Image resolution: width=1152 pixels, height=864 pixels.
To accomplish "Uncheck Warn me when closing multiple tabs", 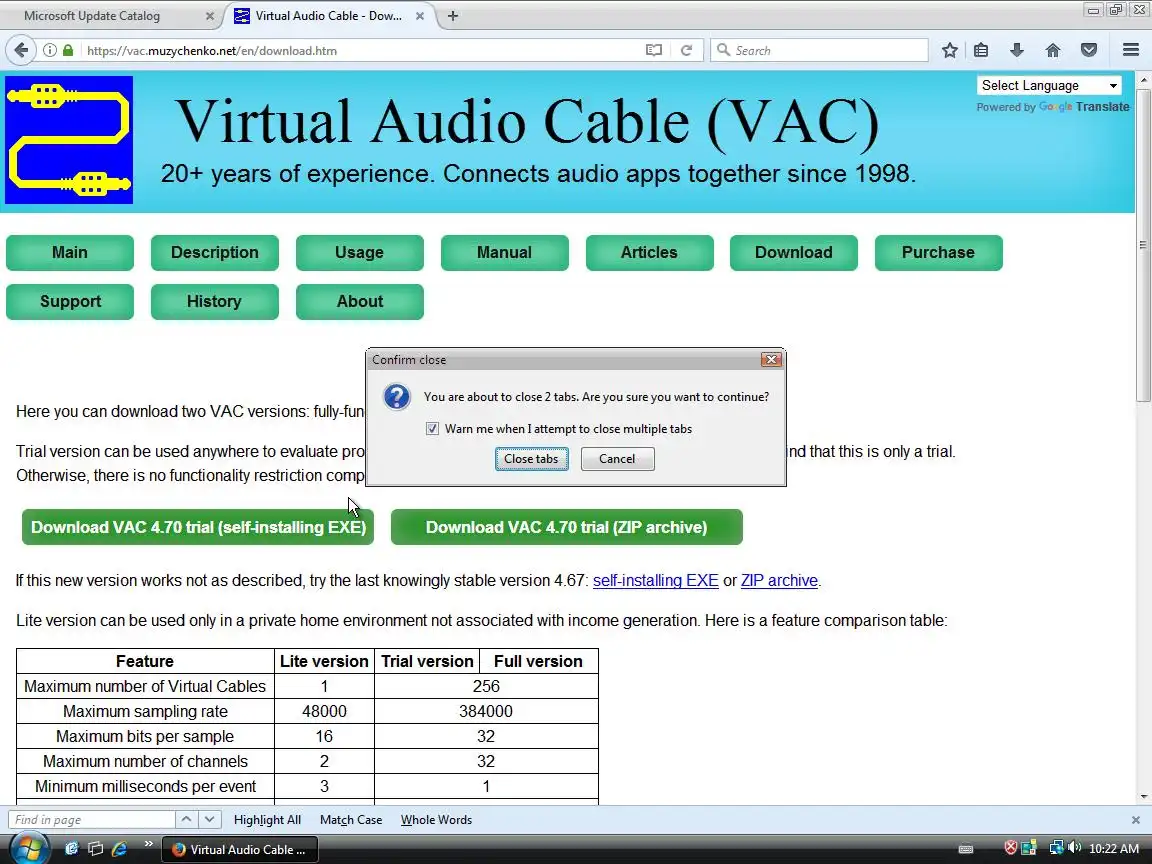I will click(x=432, y=428).
